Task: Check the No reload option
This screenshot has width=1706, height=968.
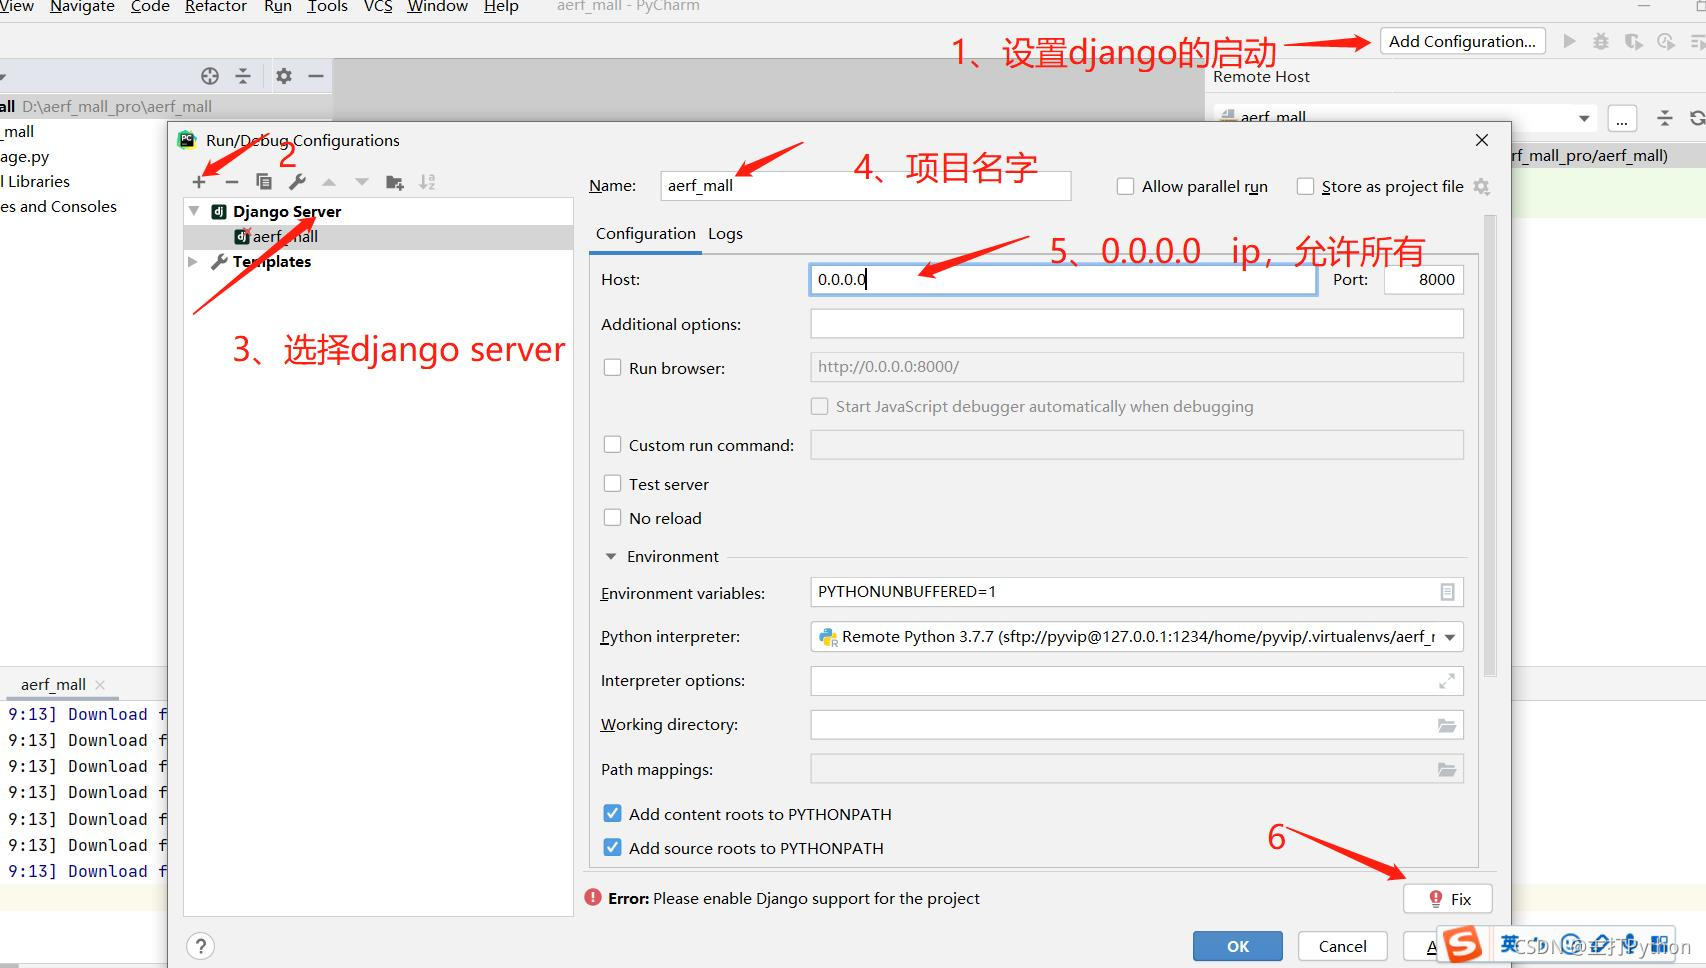Action: point(612,517)
